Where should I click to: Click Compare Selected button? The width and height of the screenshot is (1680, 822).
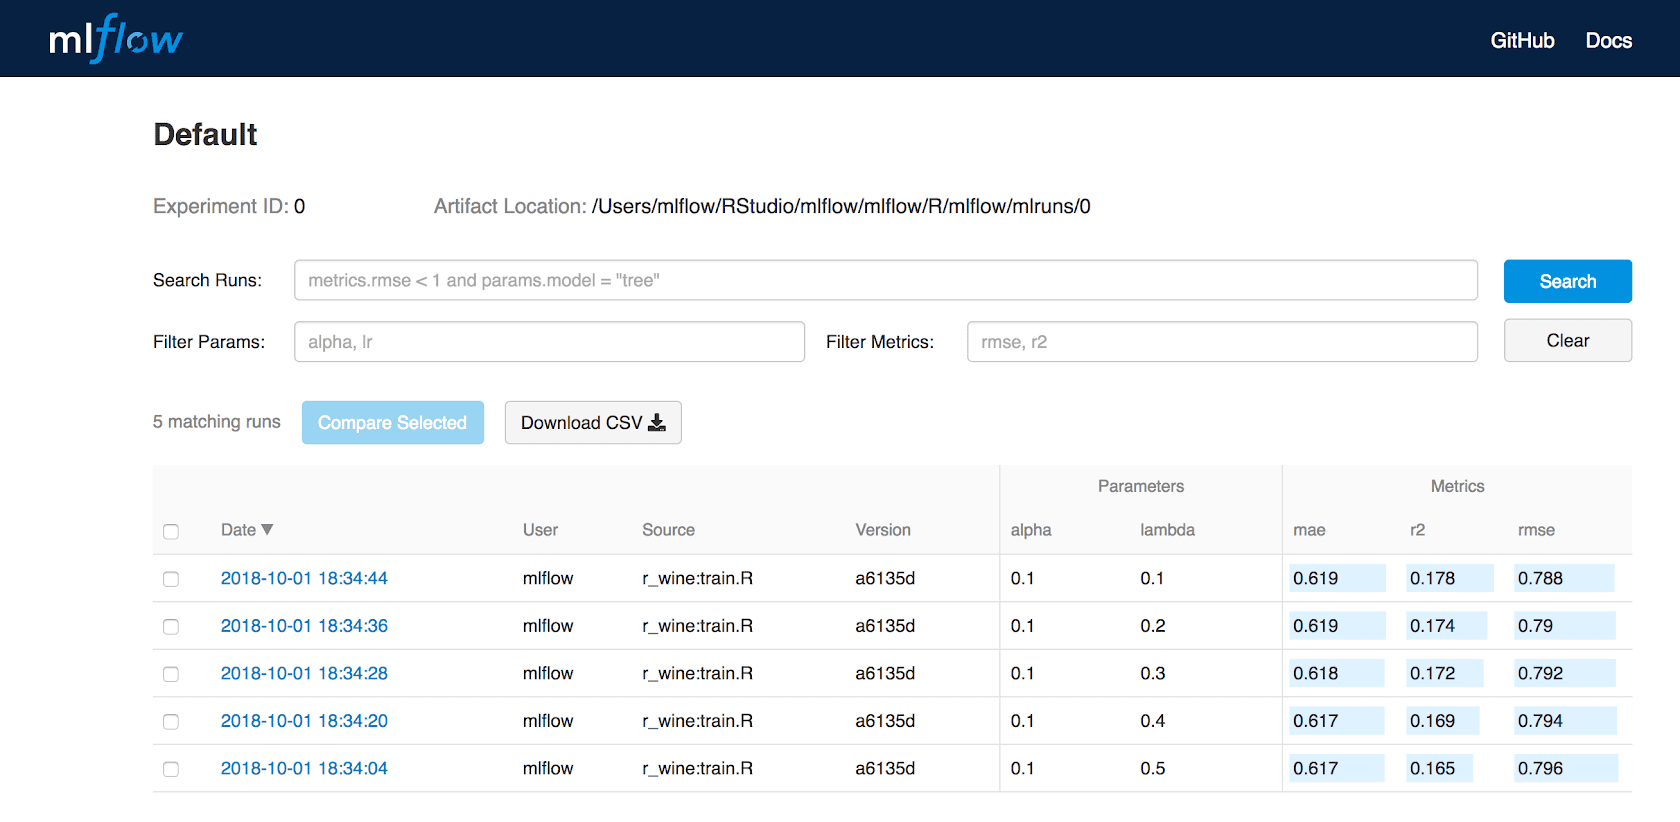pyautogui.click(x=392, y=423)
